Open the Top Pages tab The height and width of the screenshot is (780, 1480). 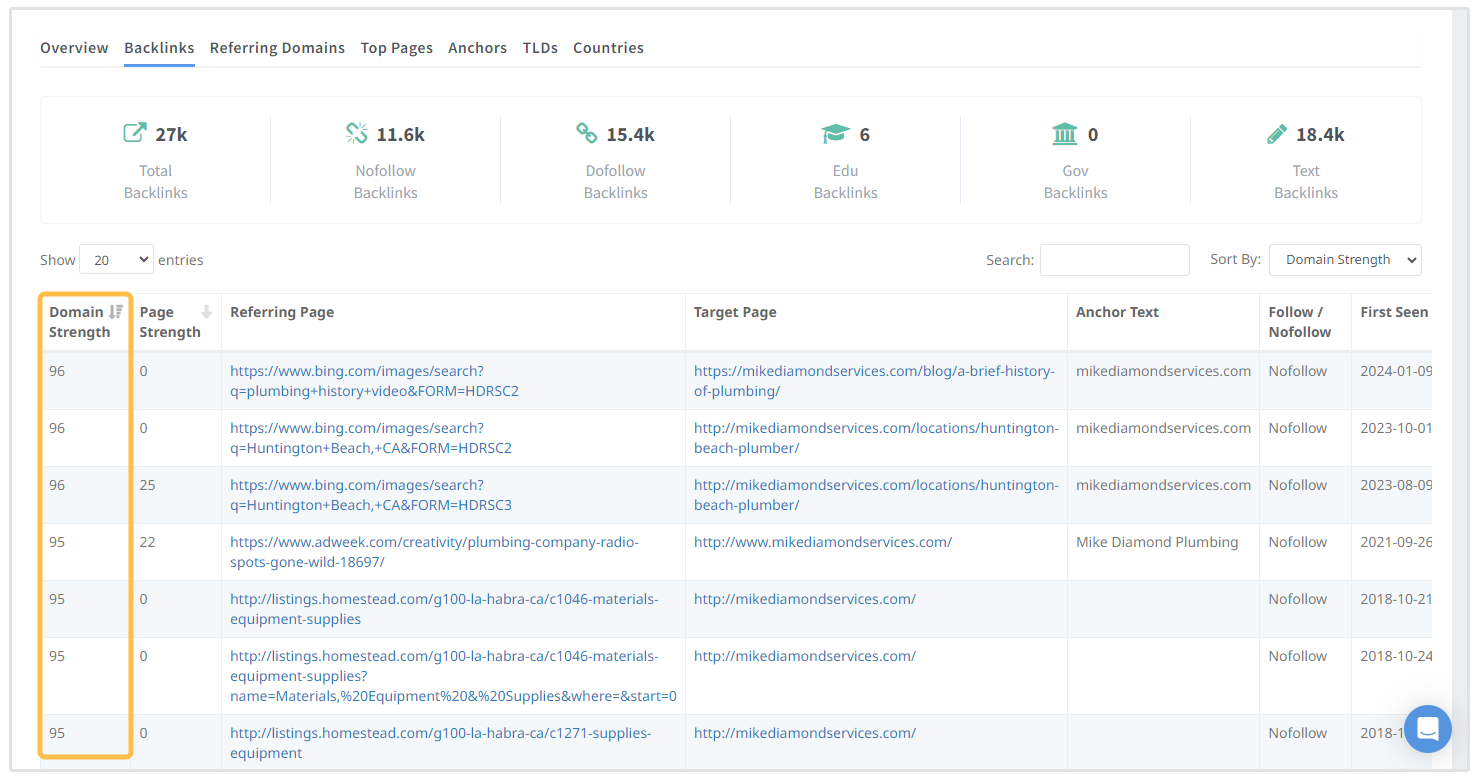(x=396, y=48)
